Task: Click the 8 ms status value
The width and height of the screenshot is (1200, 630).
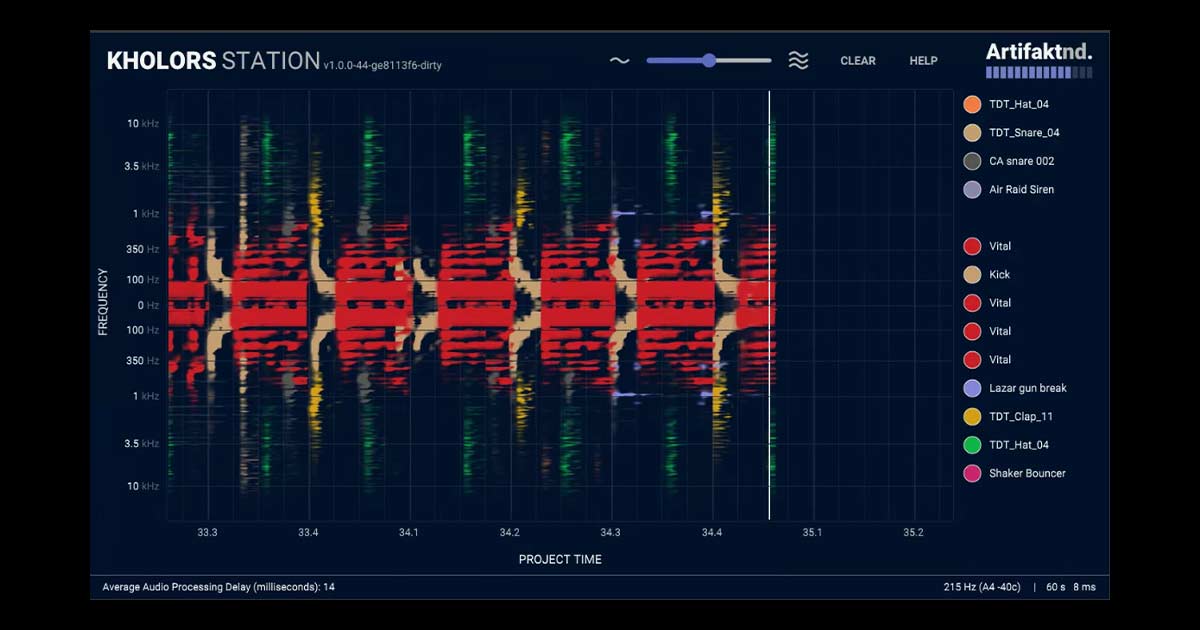Action: pos(1084,587)
